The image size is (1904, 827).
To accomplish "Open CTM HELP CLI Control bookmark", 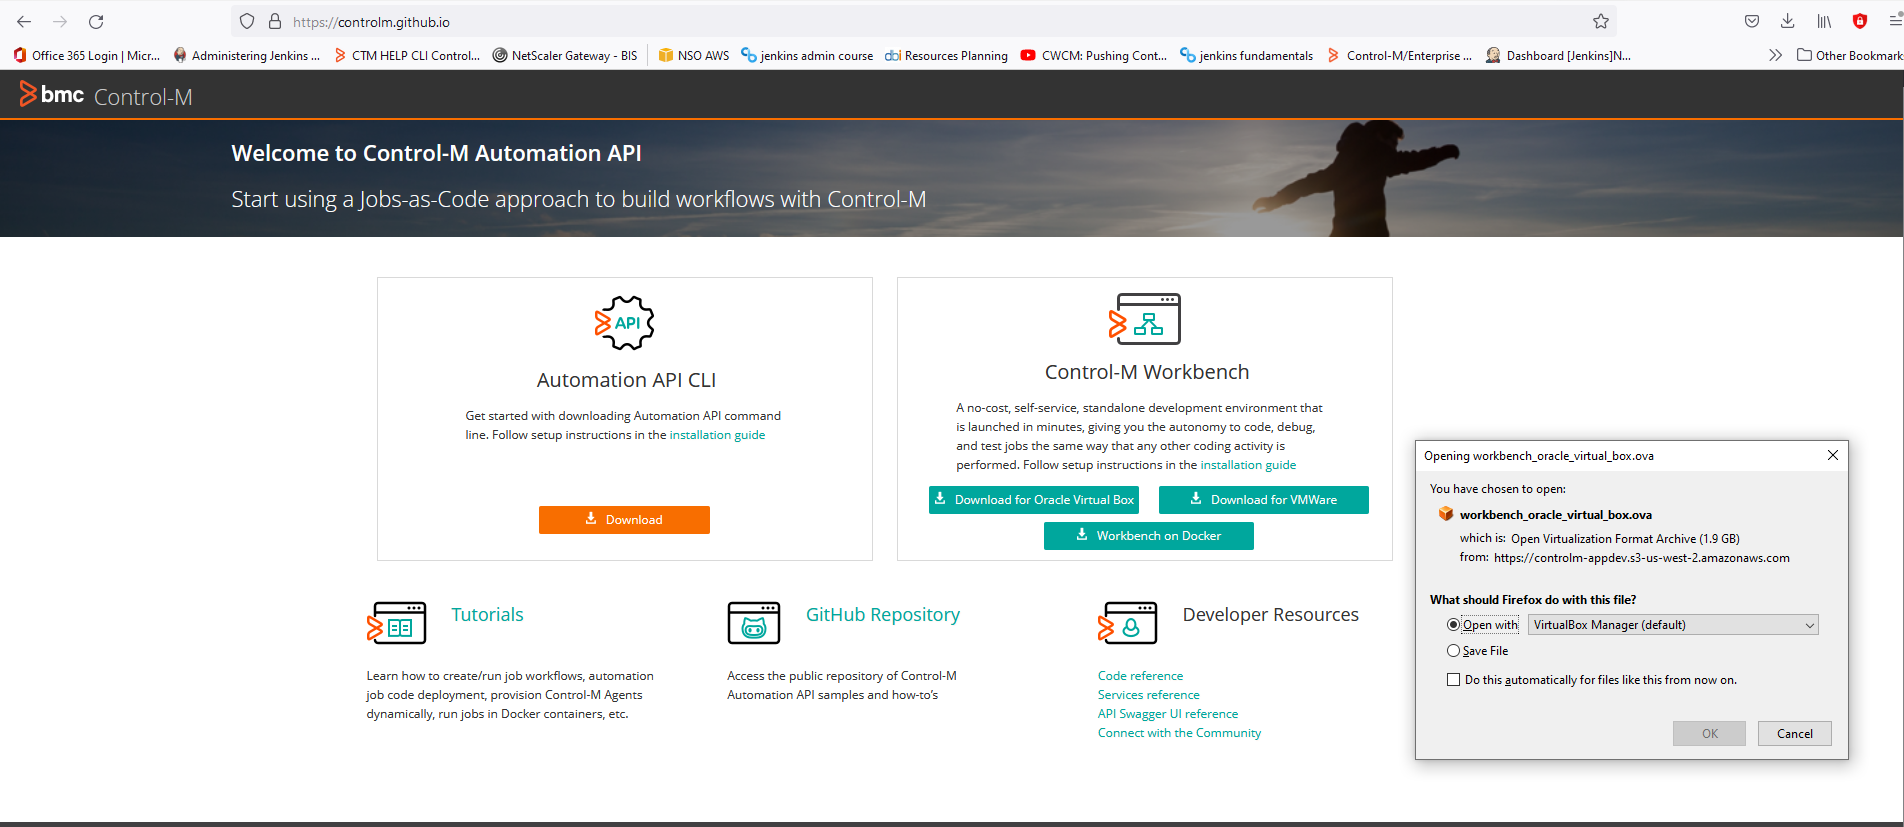I will coord(407,55).
